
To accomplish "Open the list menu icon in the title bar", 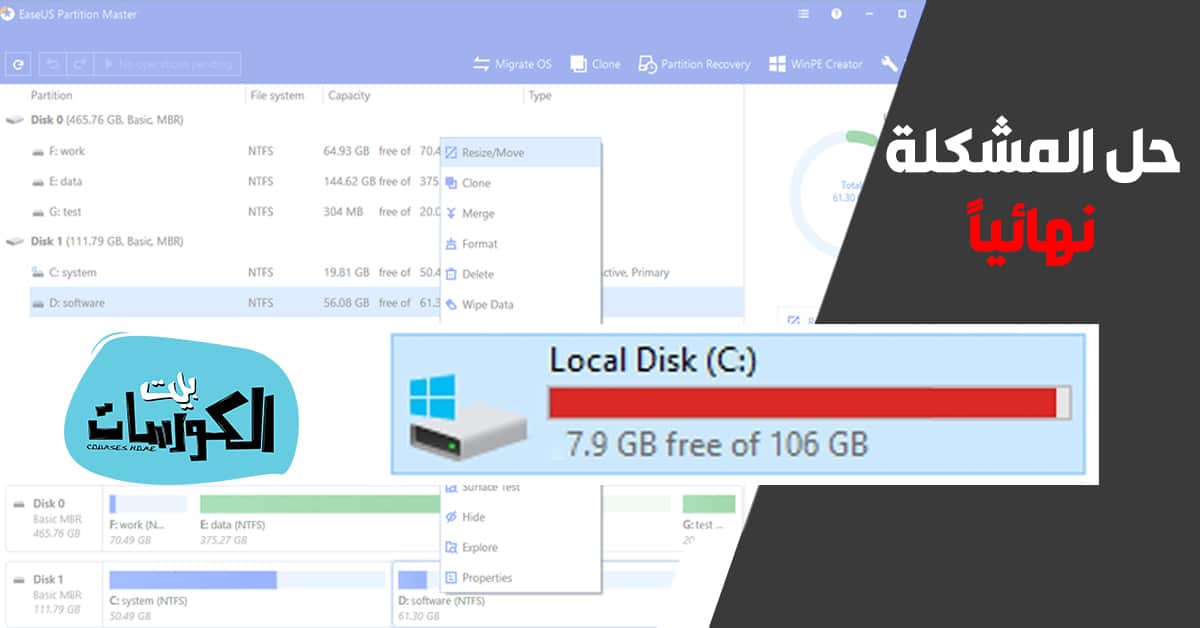I will [x=804, y=14].
